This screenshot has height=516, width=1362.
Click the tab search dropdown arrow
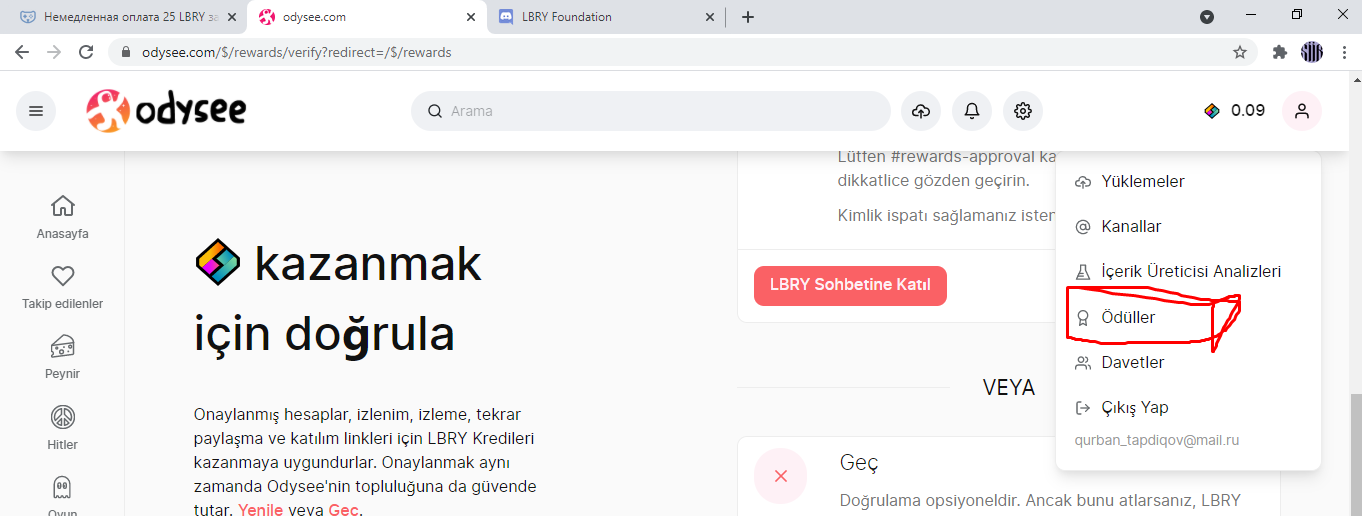1207,17
